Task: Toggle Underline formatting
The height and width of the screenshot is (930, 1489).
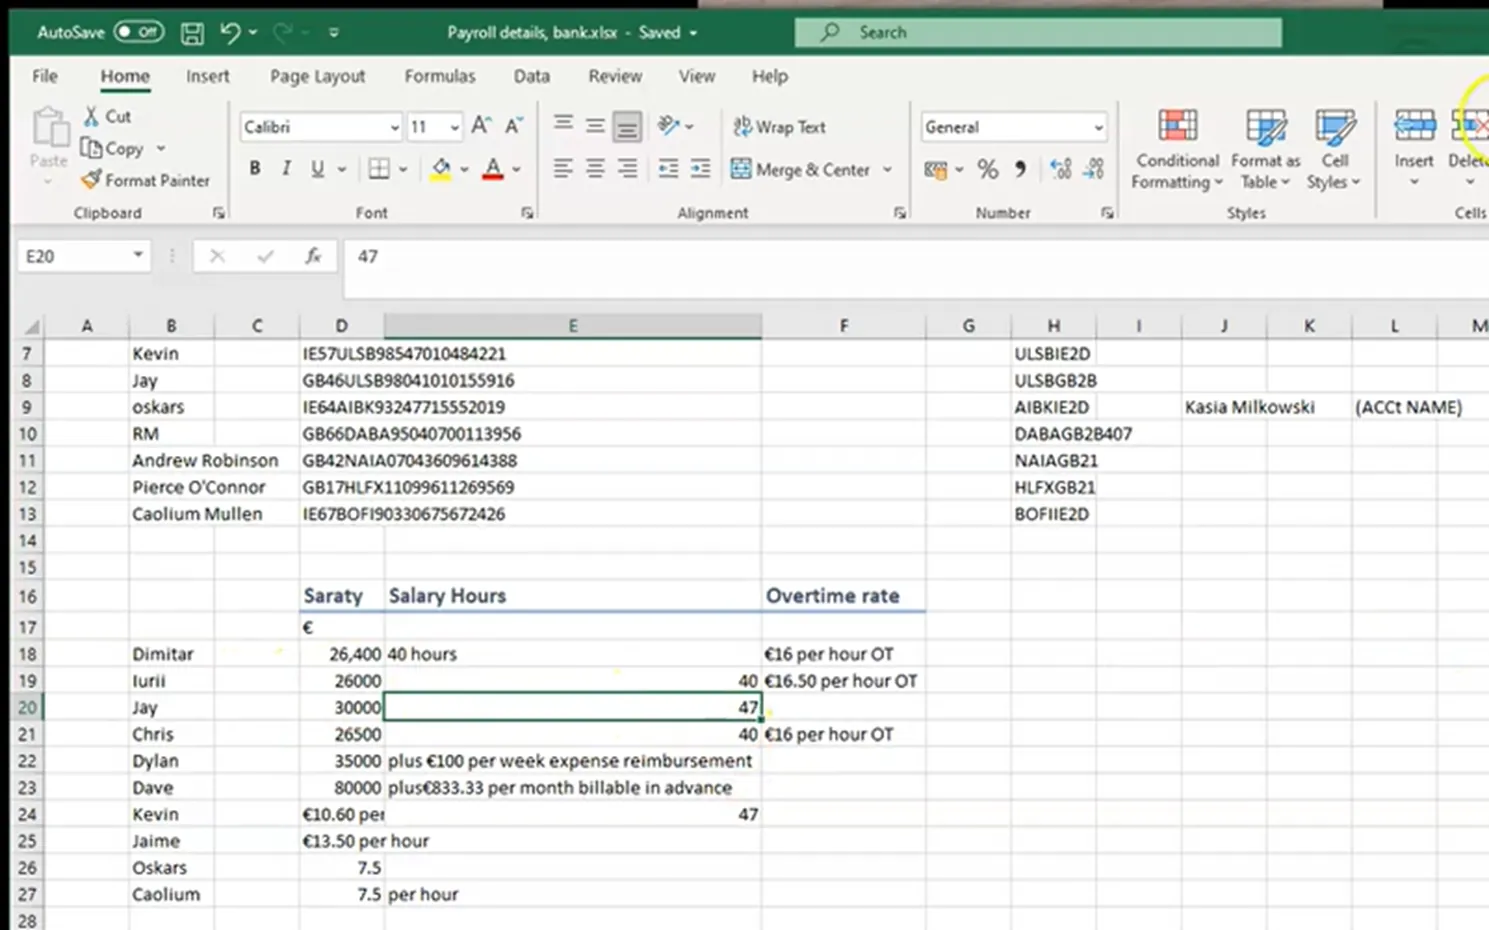Action: pyautogui.click(x=317, y=169)
